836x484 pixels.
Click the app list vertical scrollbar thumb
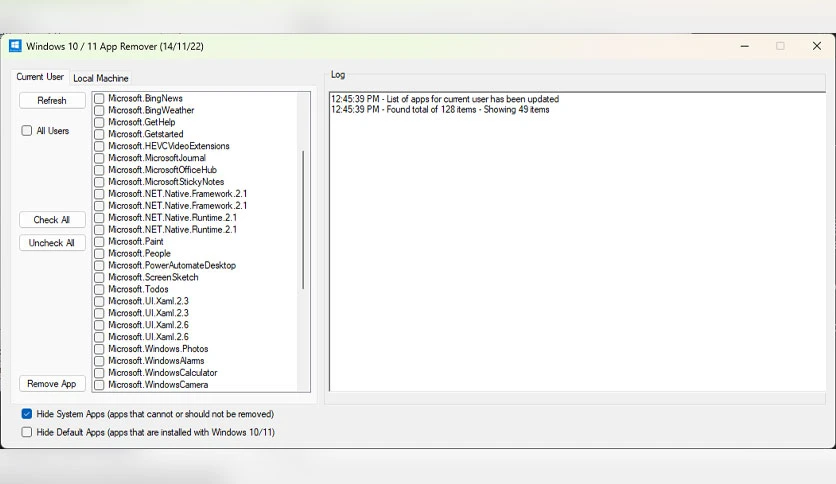(303, 220)
